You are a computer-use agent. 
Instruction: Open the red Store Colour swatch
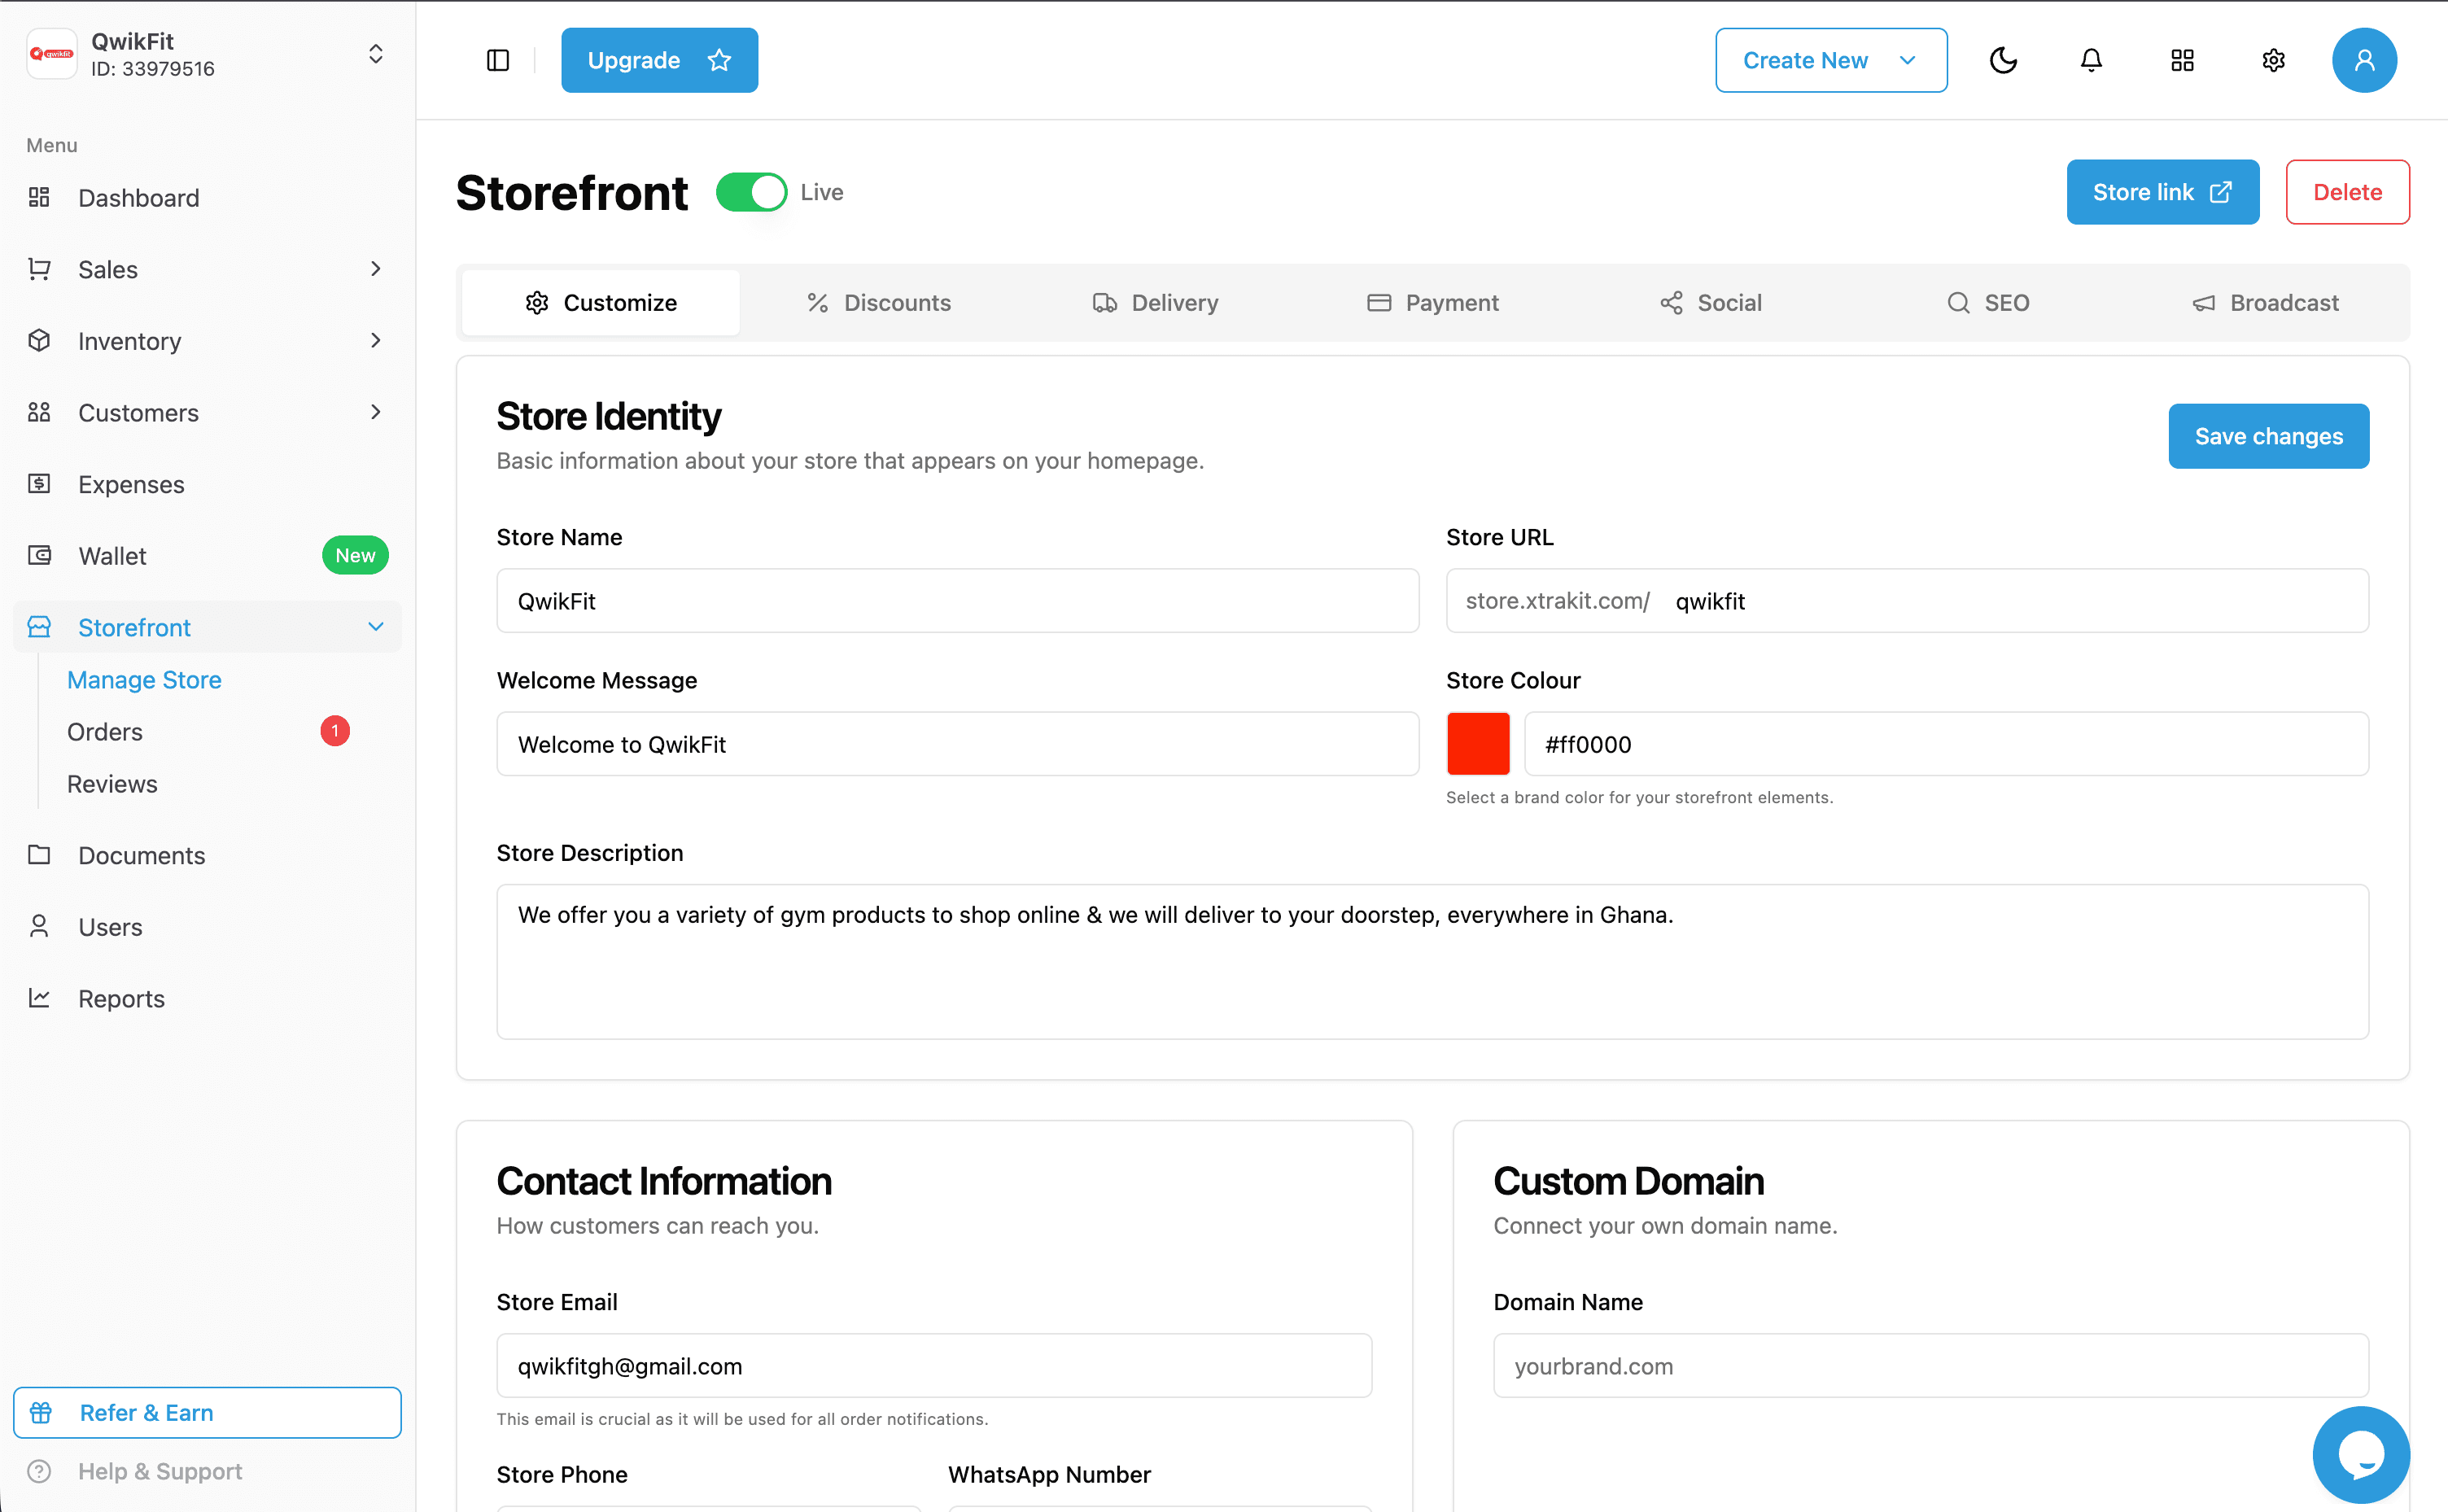[x=1478, y=744]
